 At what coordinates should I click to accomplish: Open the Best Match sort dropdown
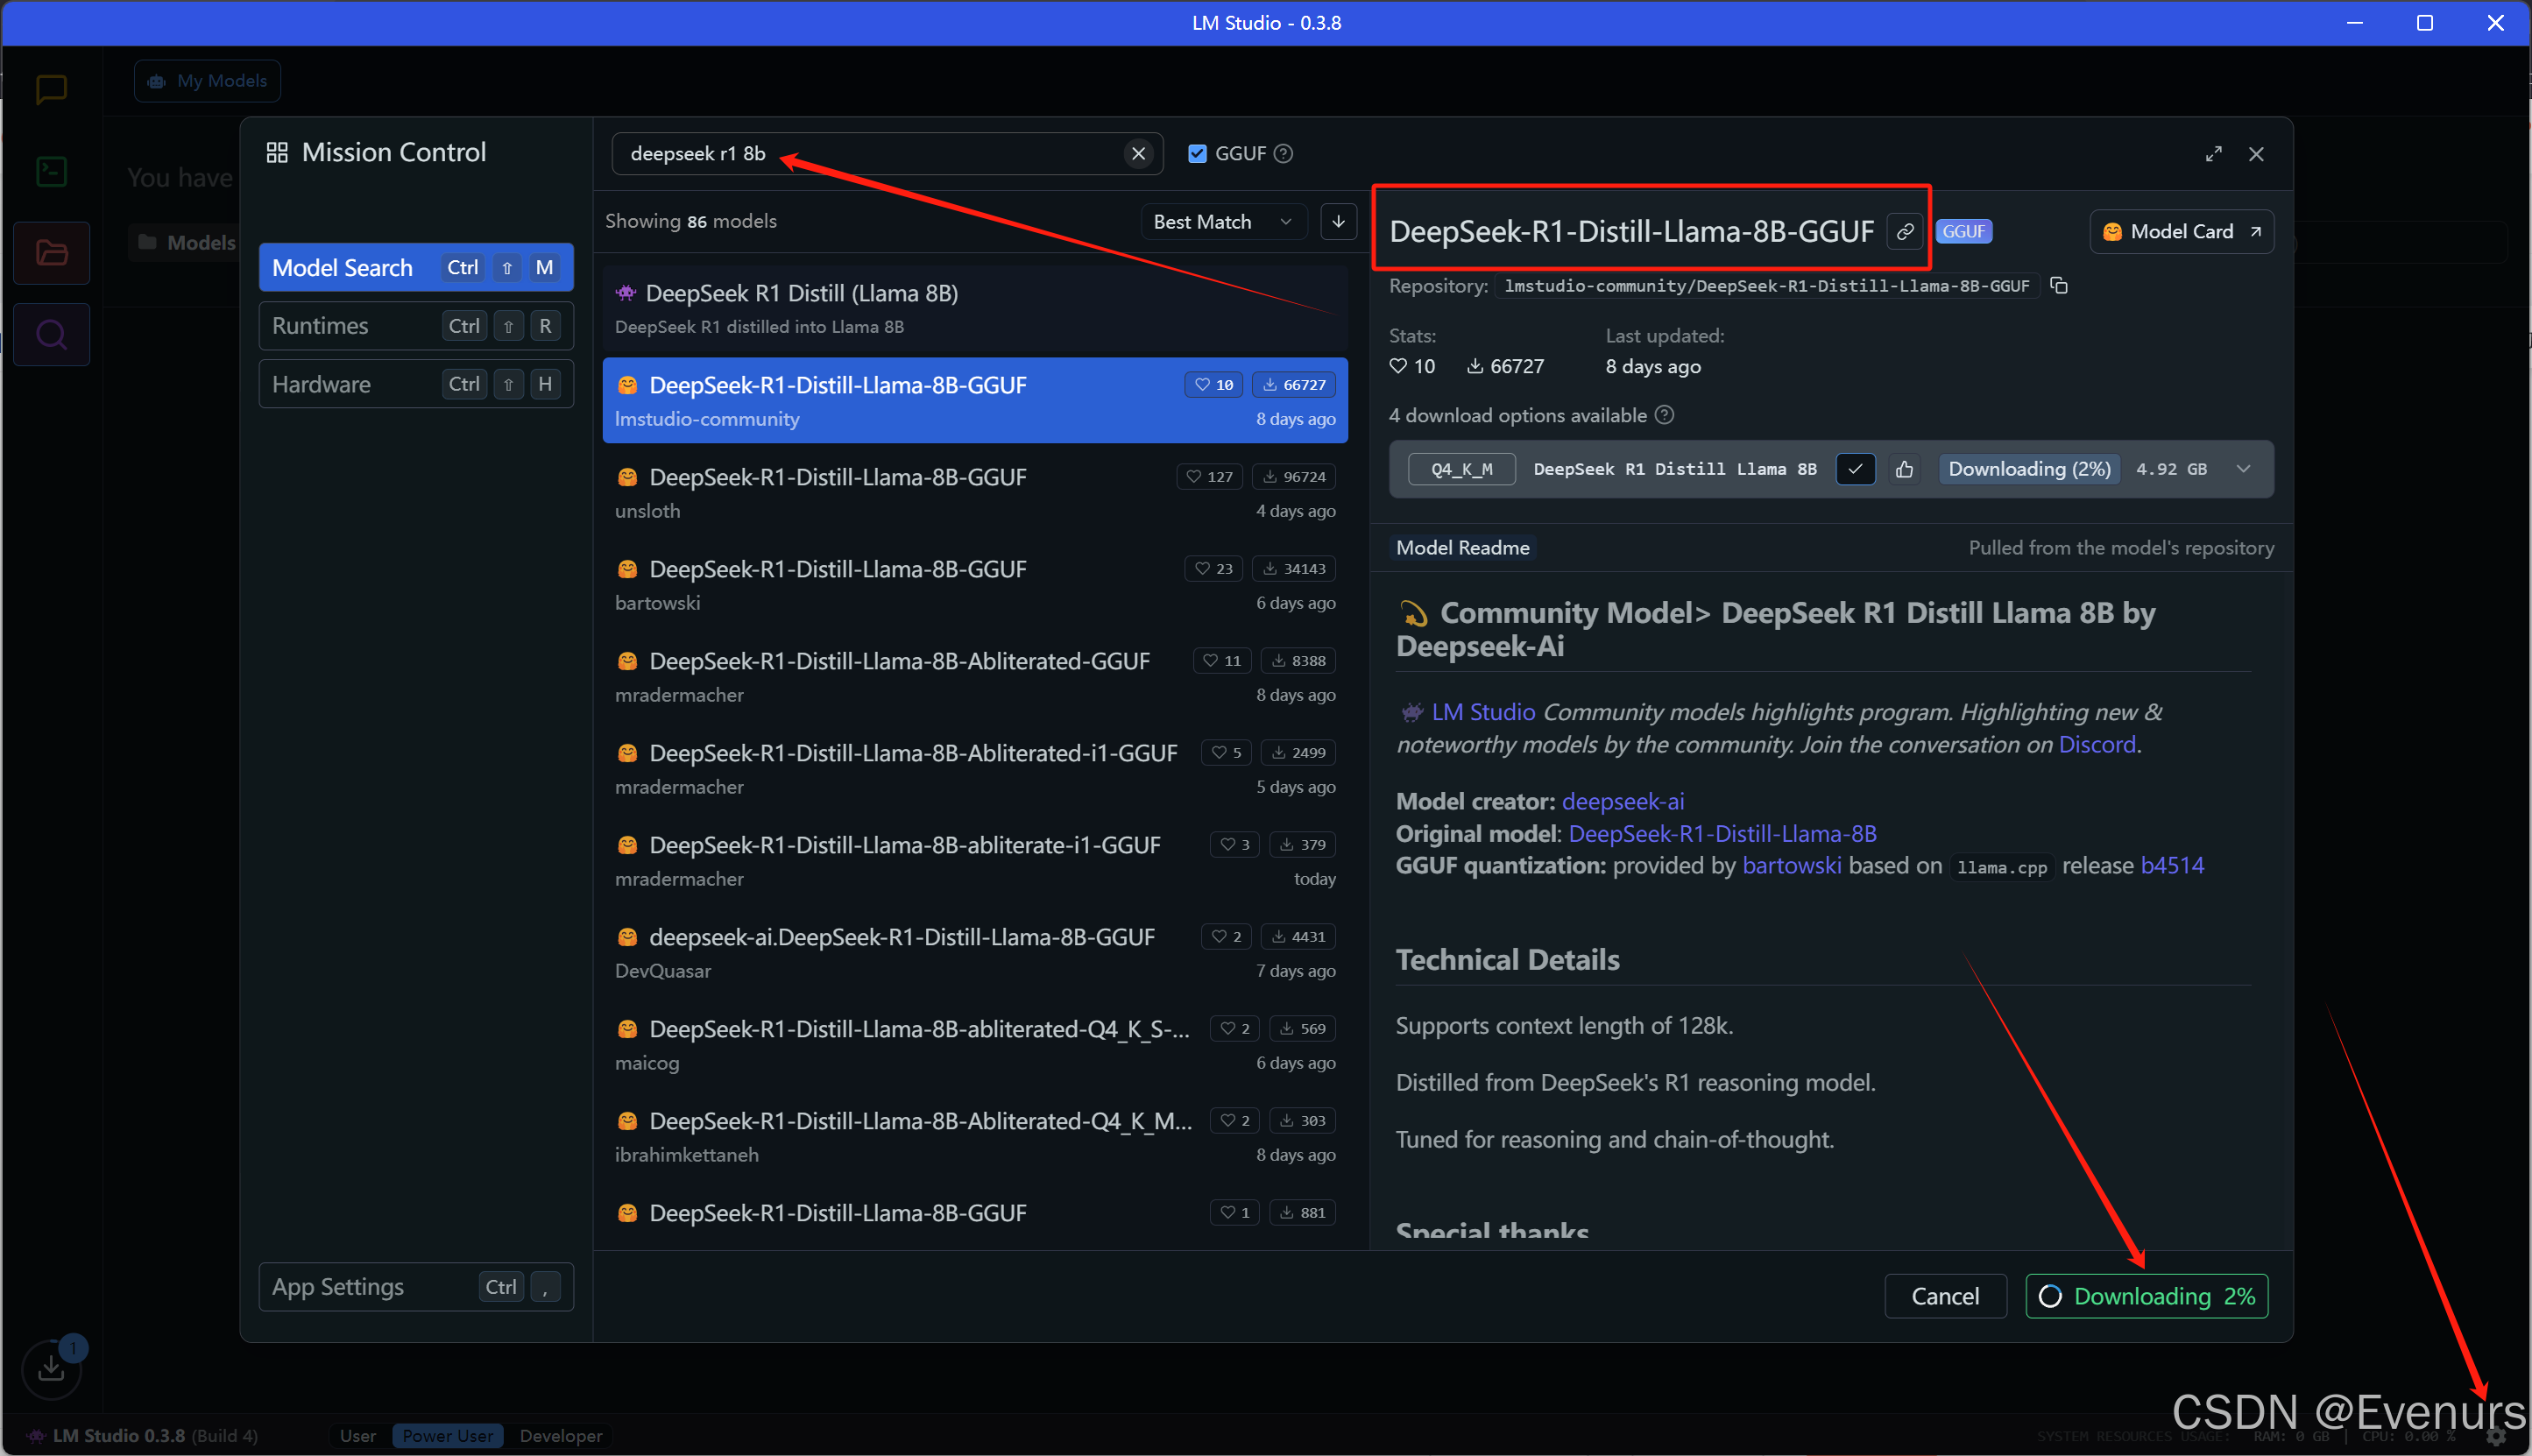coord(1222,221)
